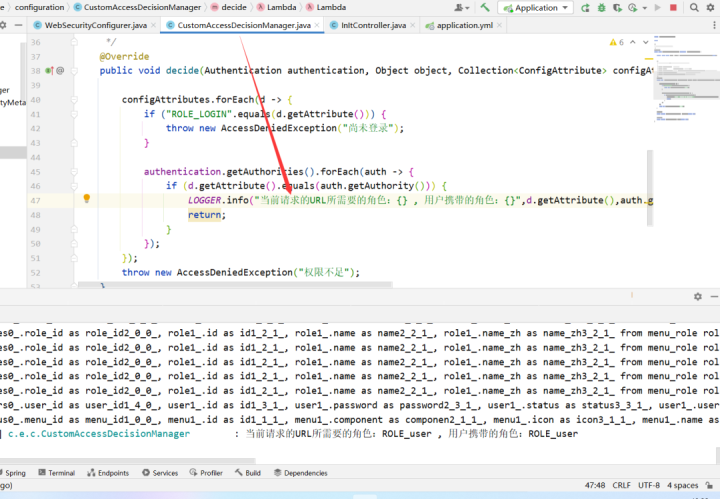Collapse the if block fold on line 41
720x499 pixels.
click(x=74, y=114)
